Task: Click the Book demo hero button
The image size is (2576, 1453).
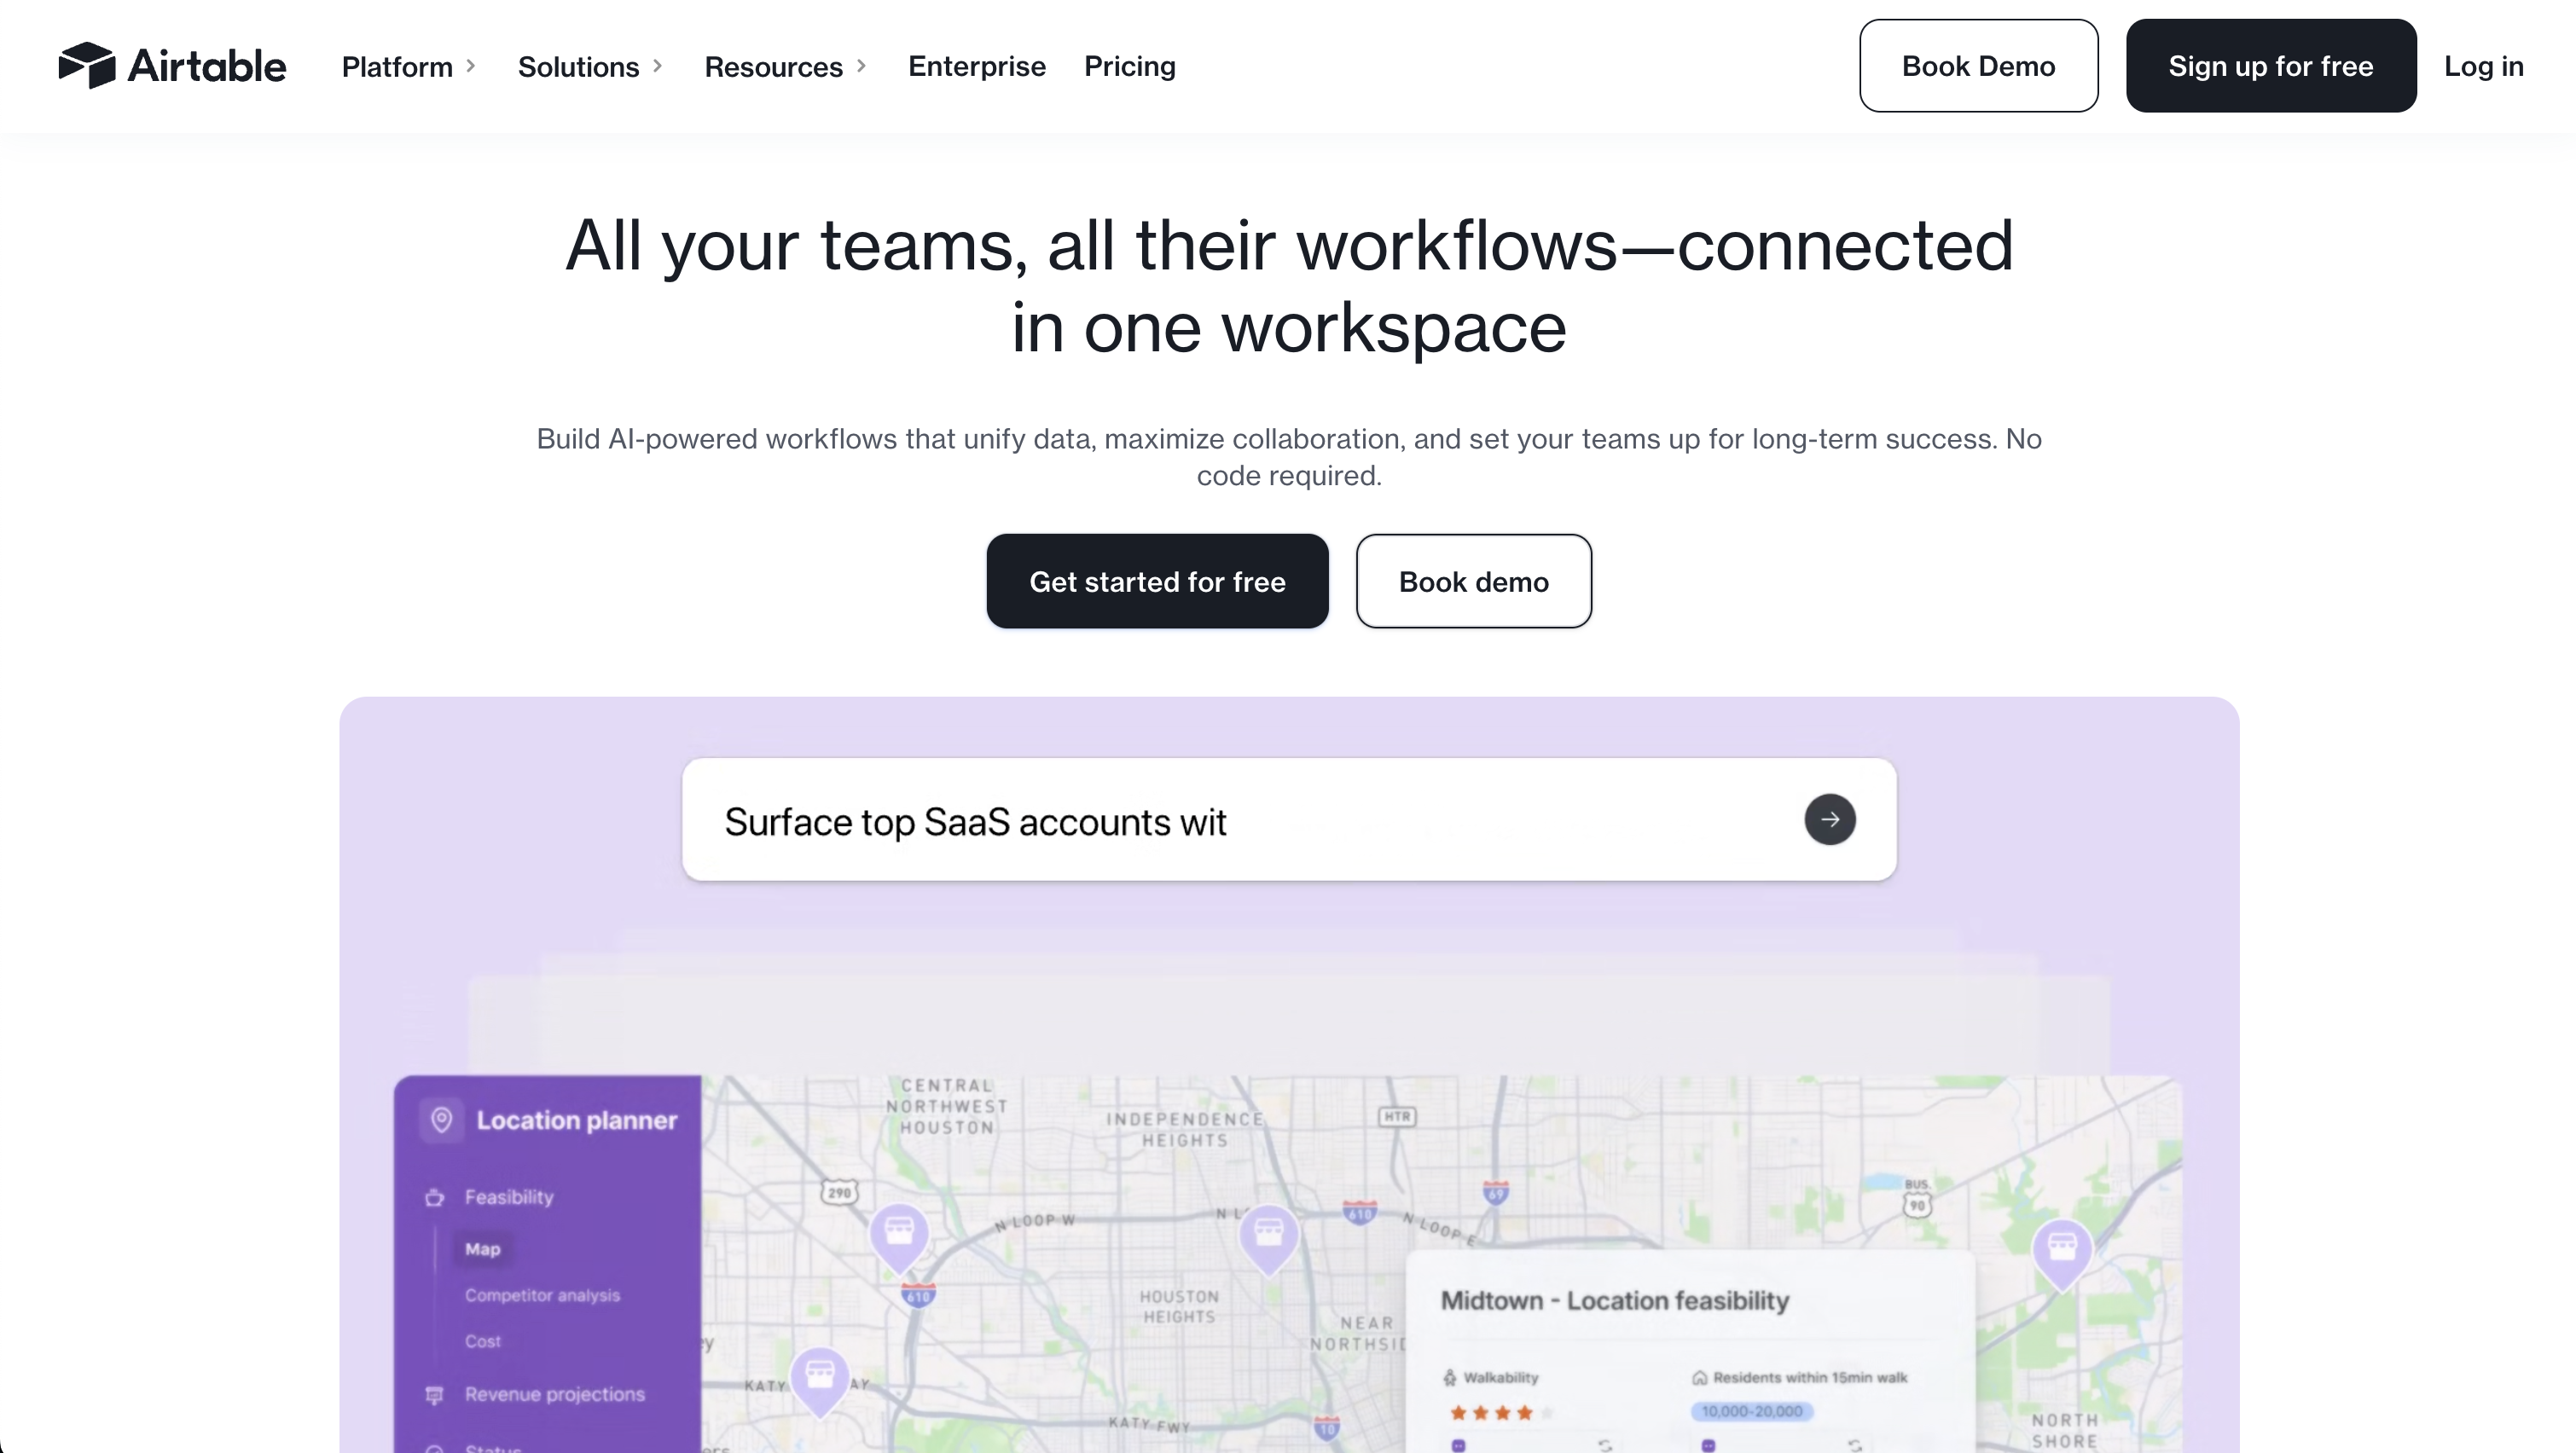Action: point(1473,581)
